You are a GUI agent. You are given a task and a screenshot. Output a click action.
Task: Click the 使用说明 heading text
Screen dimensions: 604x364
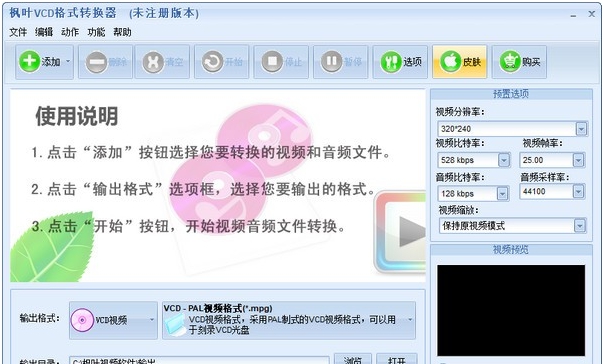click(77, 116)
